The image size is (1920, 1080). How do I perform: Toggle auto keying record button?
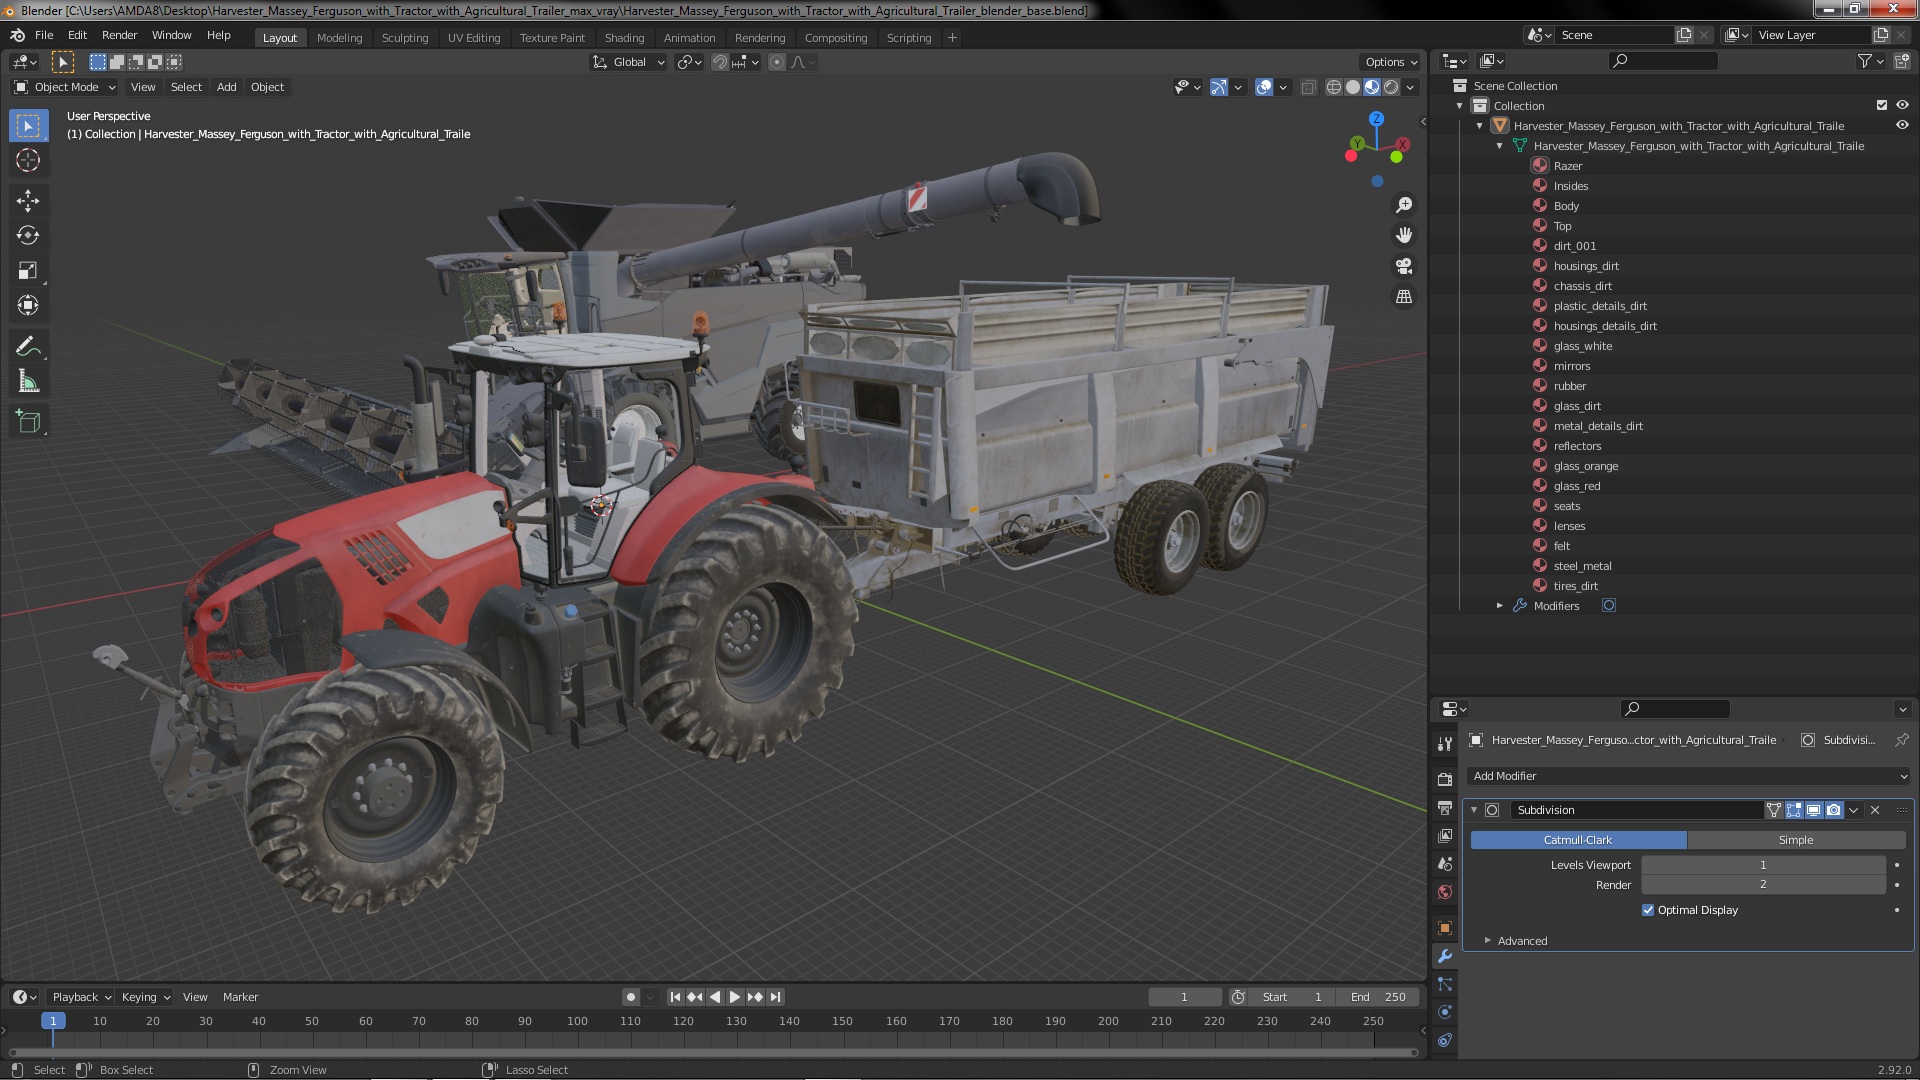630,997
